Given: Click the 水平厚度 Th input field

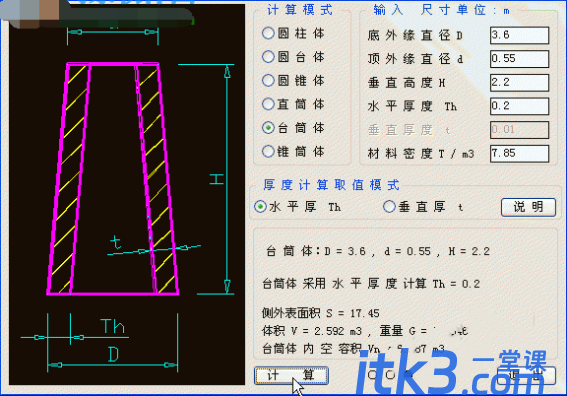Looking at the screenshot, I should [x=519, y=106].
